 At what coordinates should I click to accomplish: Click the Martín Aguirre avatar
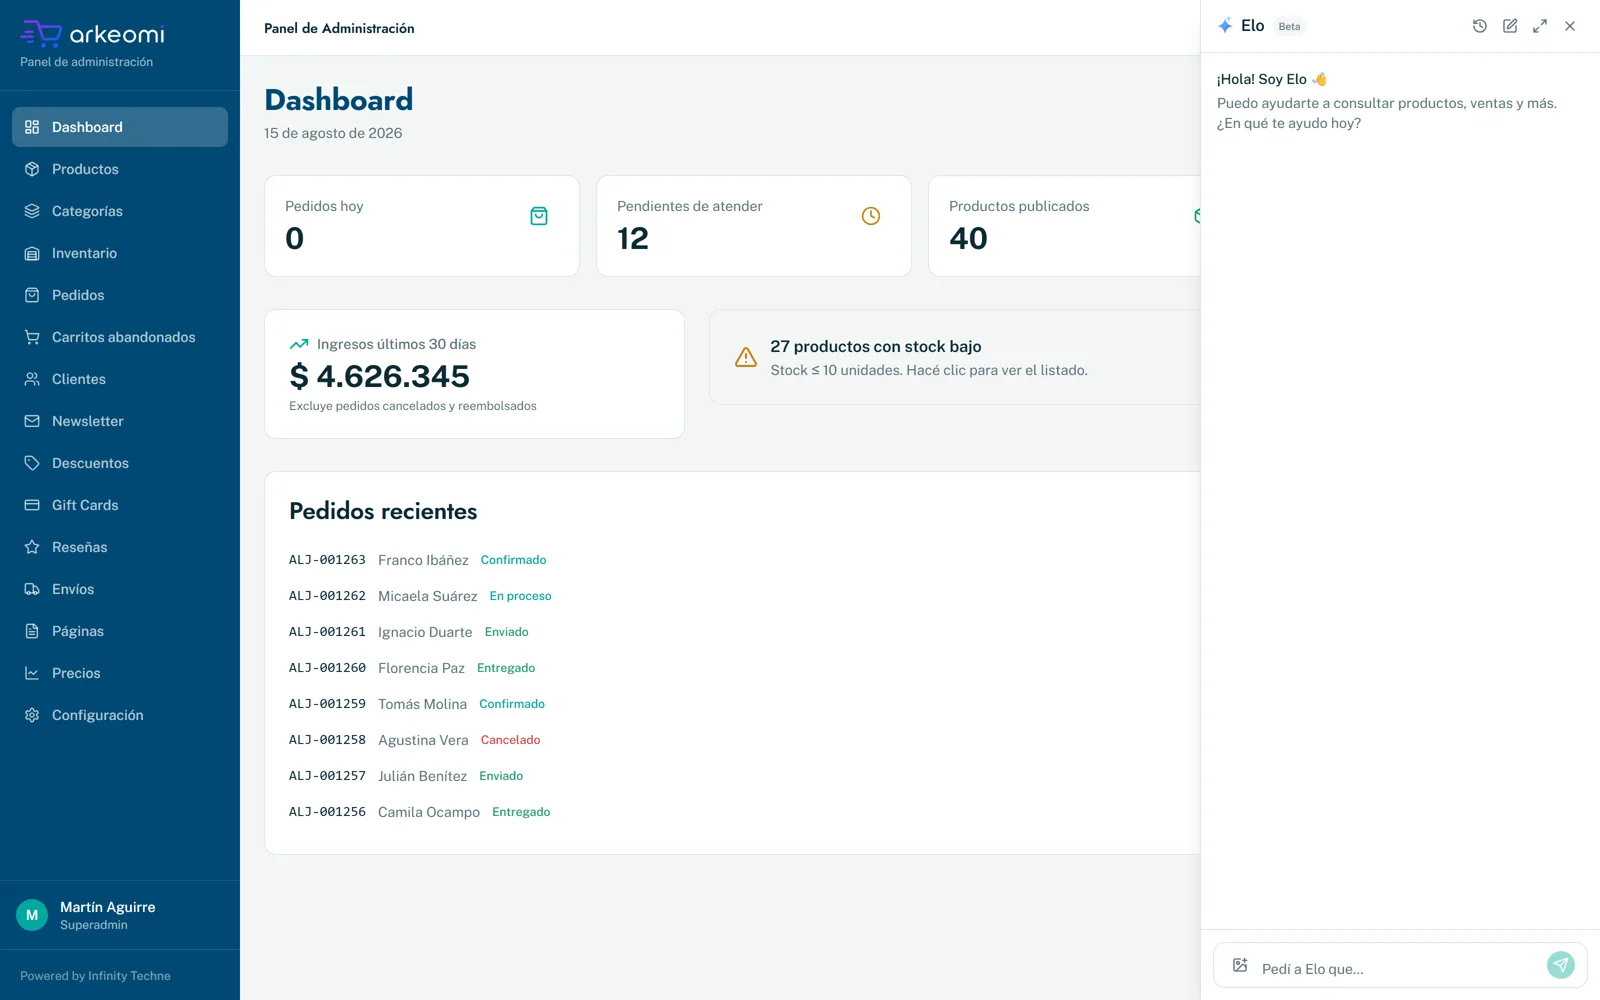coord(32,915)
